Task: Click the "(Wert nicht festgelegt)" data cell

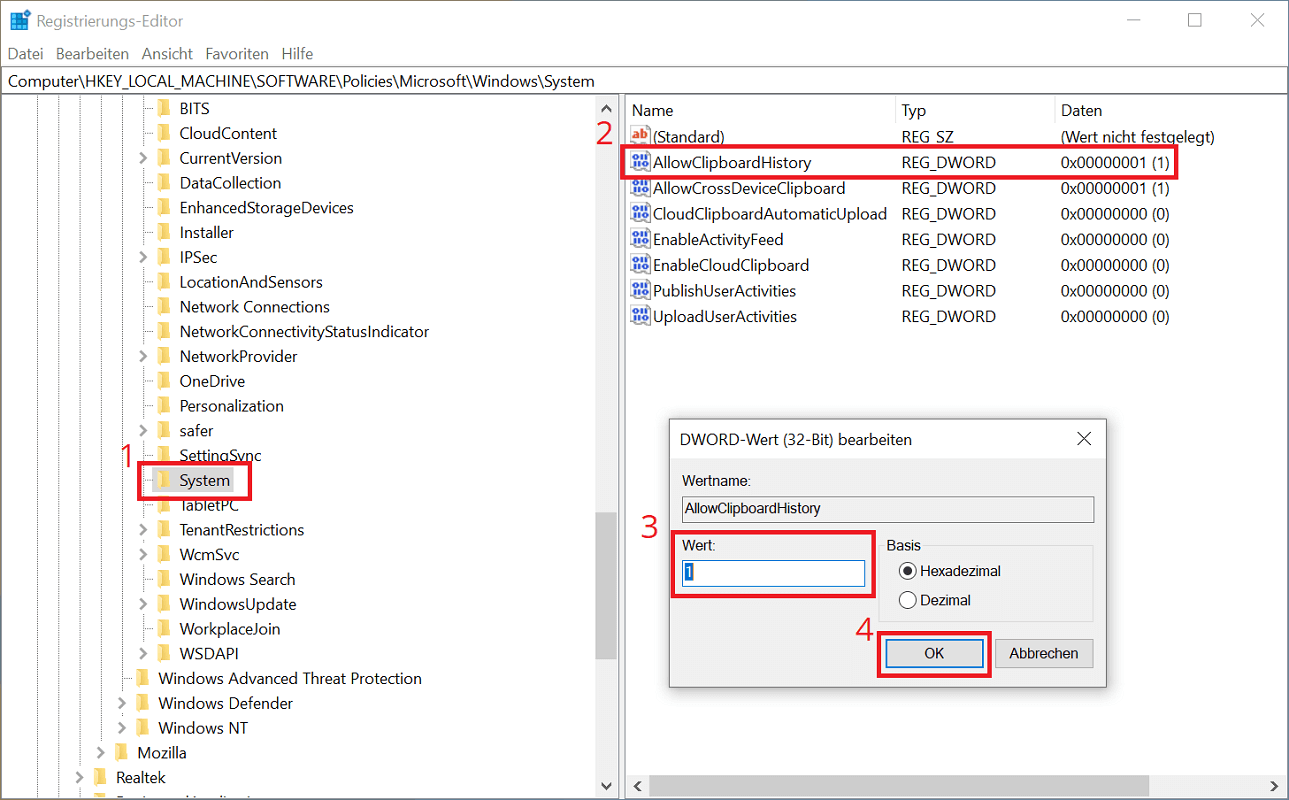Action: point(1138,136)
